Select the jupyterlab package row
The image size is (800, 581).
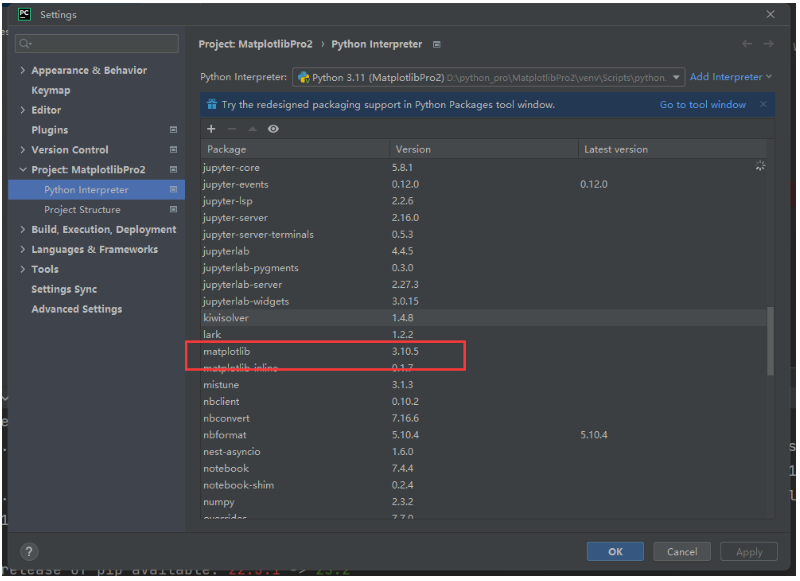[484, 251]
